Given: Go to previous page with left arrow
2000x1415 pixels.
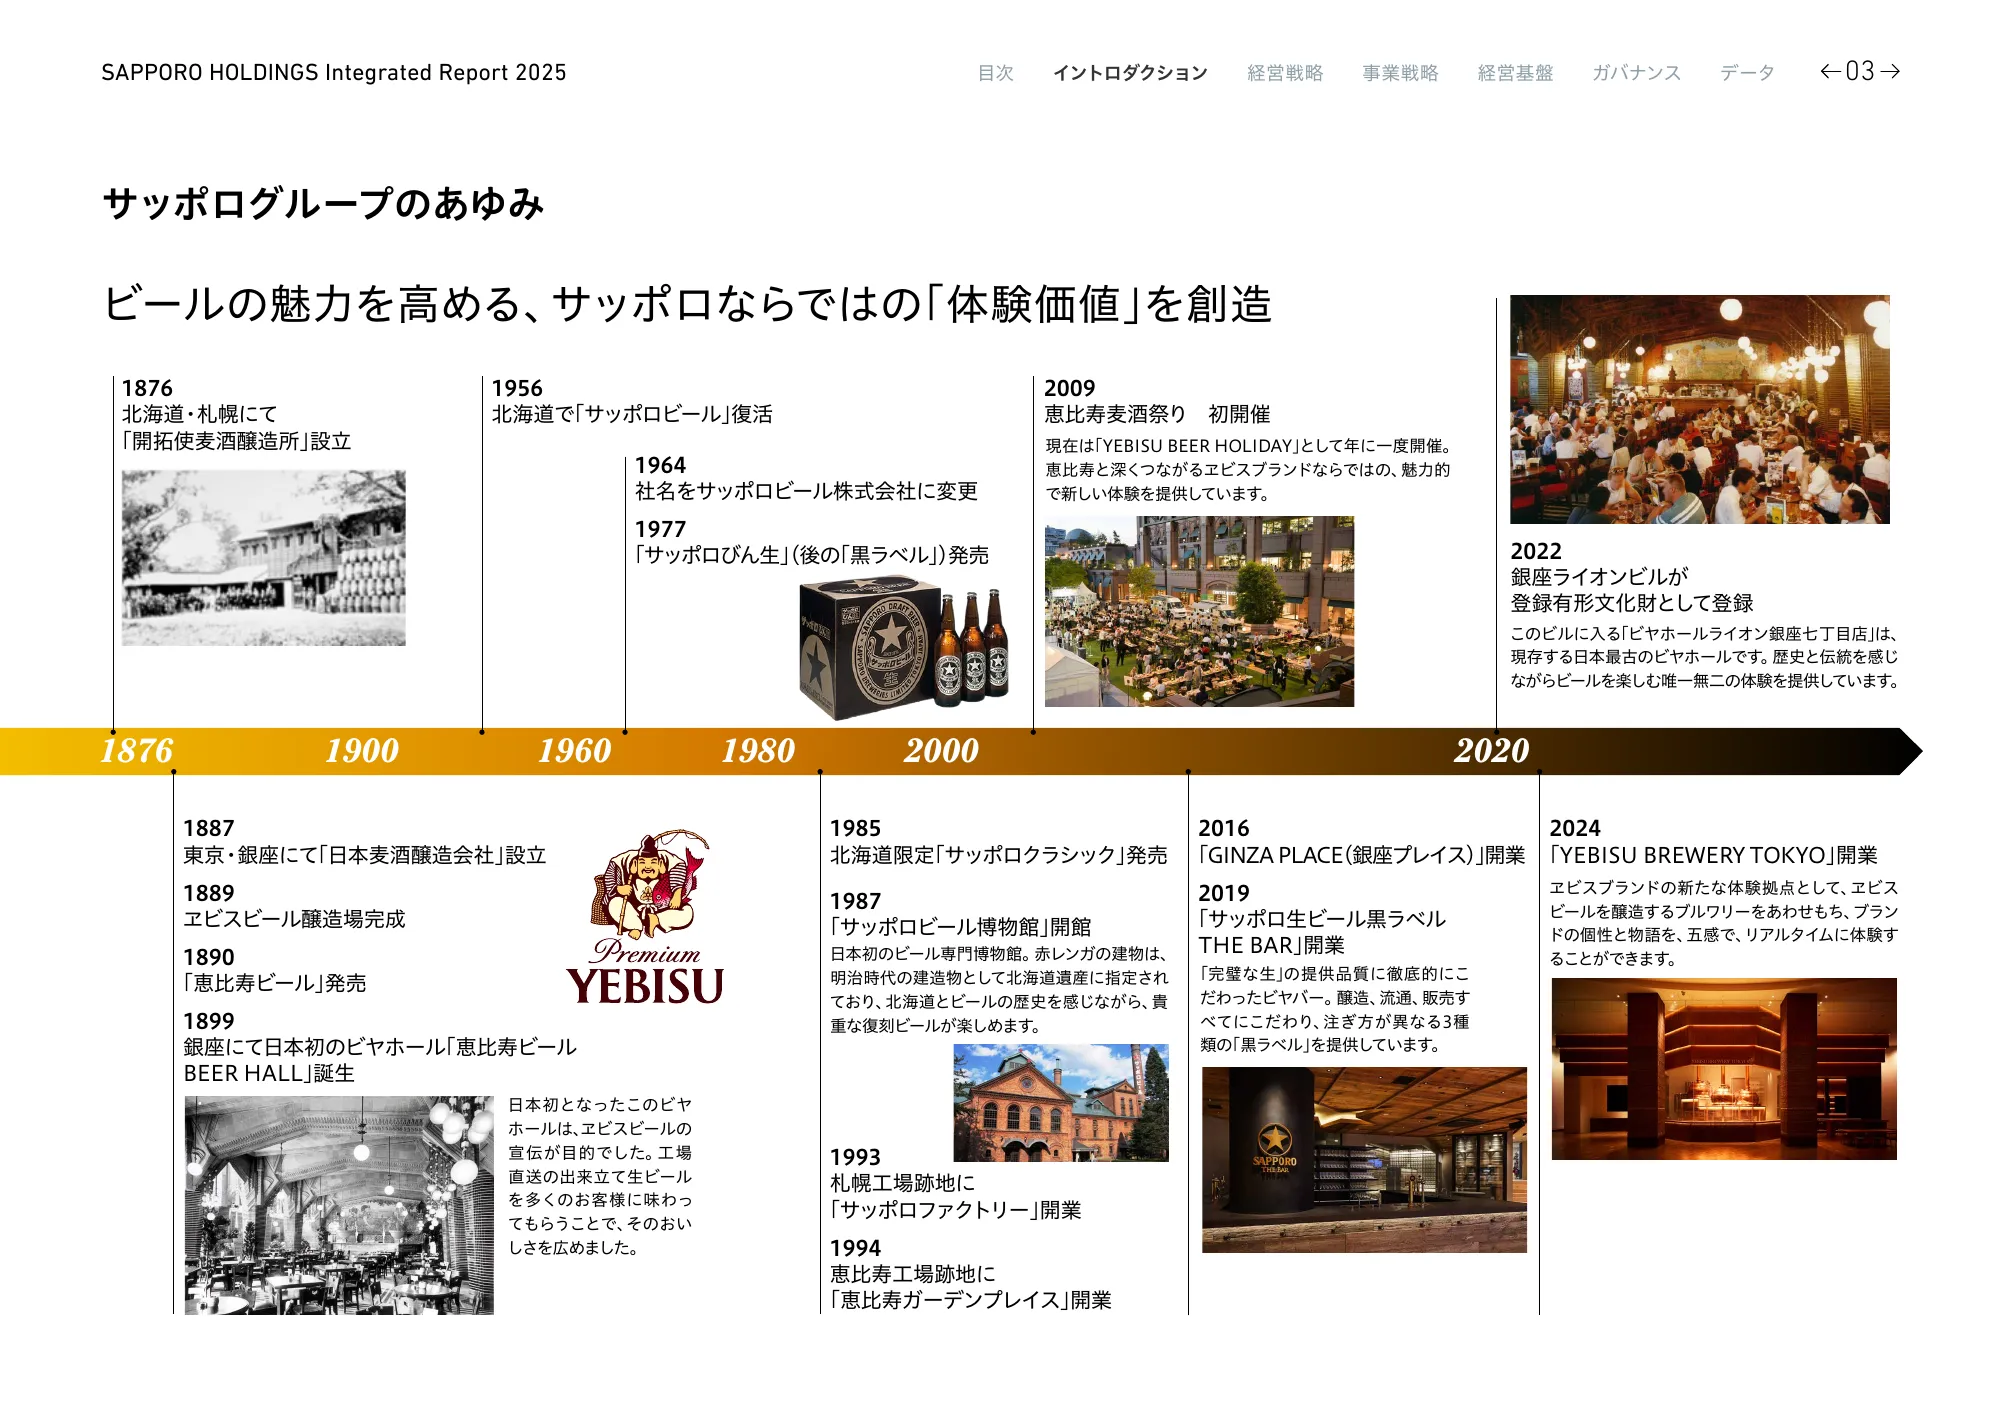Looking at the screenshot, I should click(x=1830, y=72).
